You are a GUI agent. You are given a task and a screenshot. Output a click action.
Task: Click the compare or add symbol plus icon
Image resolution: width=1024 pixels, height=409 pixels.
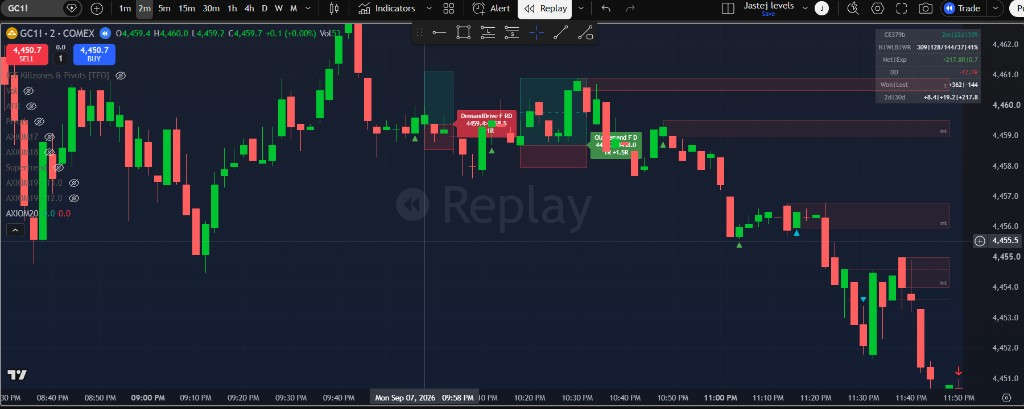click(97, 8)
